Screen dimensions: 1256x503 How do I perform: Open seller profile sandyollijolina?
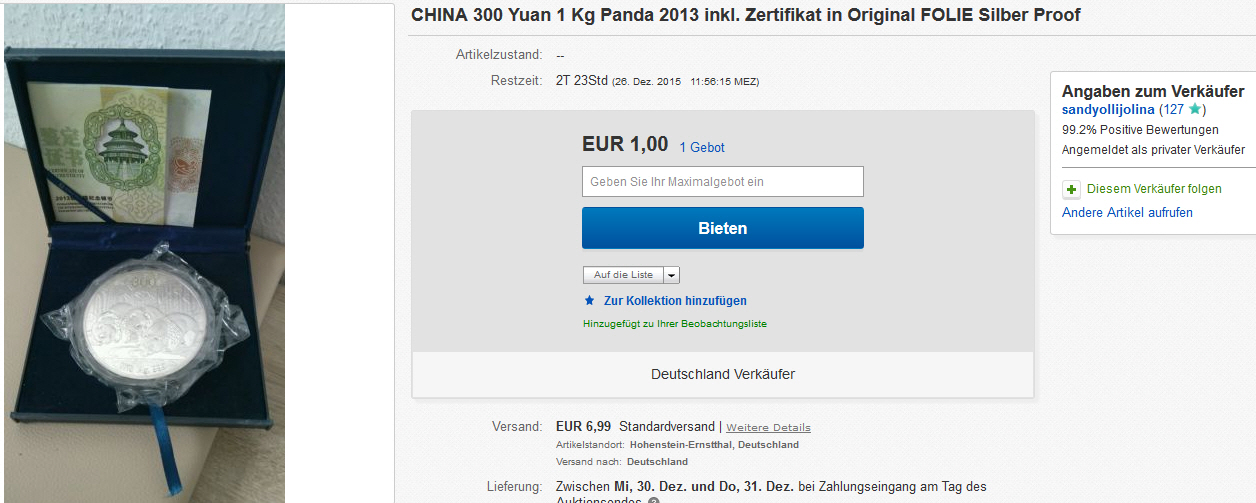(1108, 109)
